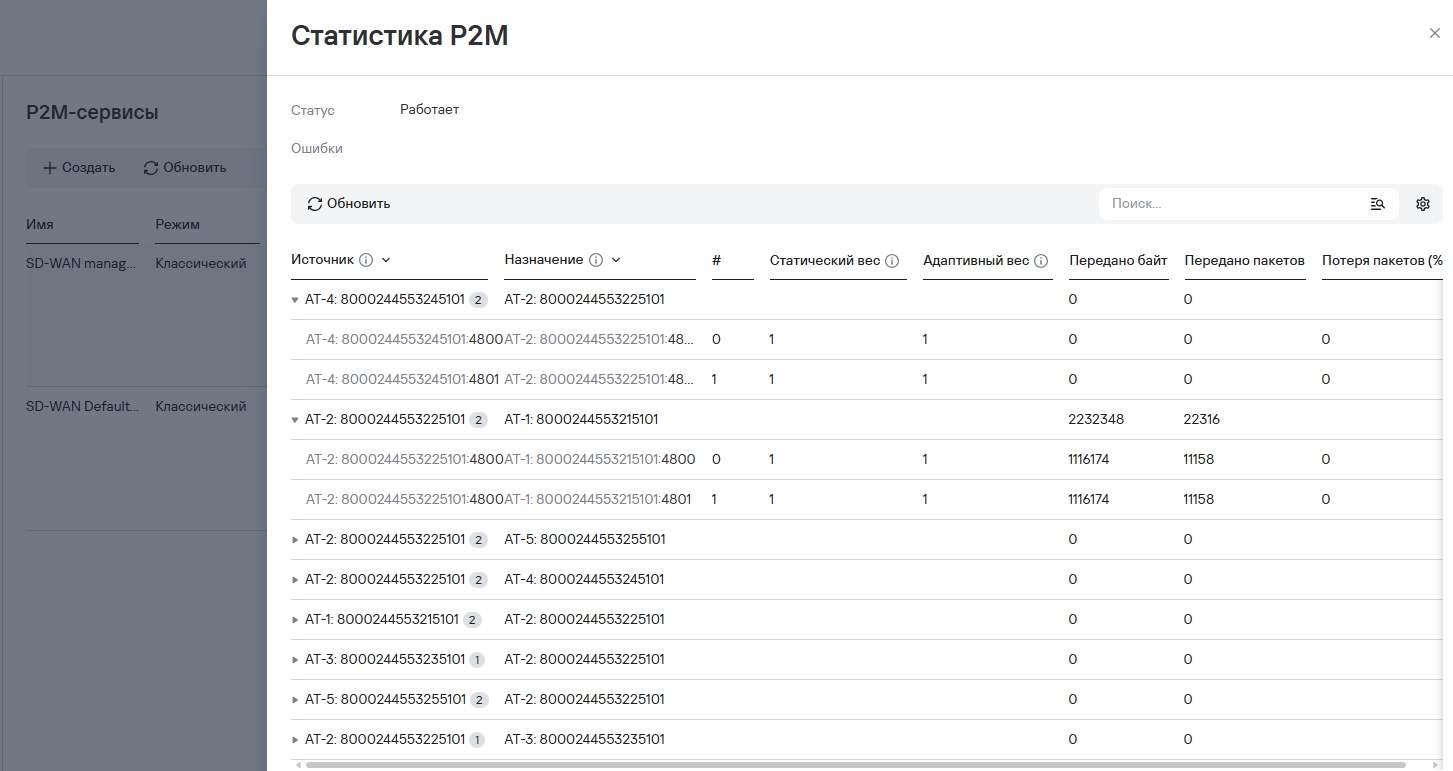Expand AT-2 row destined to AT-3

point(295,740)
